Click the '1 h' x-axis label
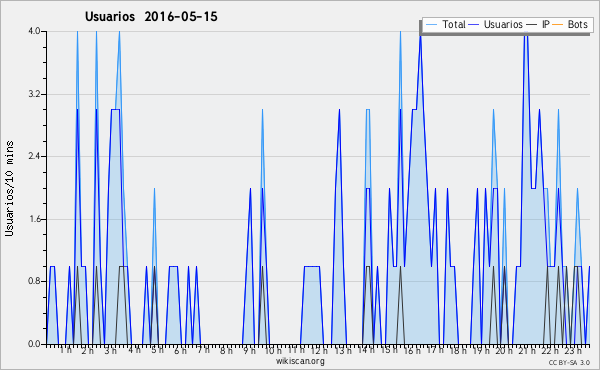This screenshot has width=600, height=370. [65, 350]
